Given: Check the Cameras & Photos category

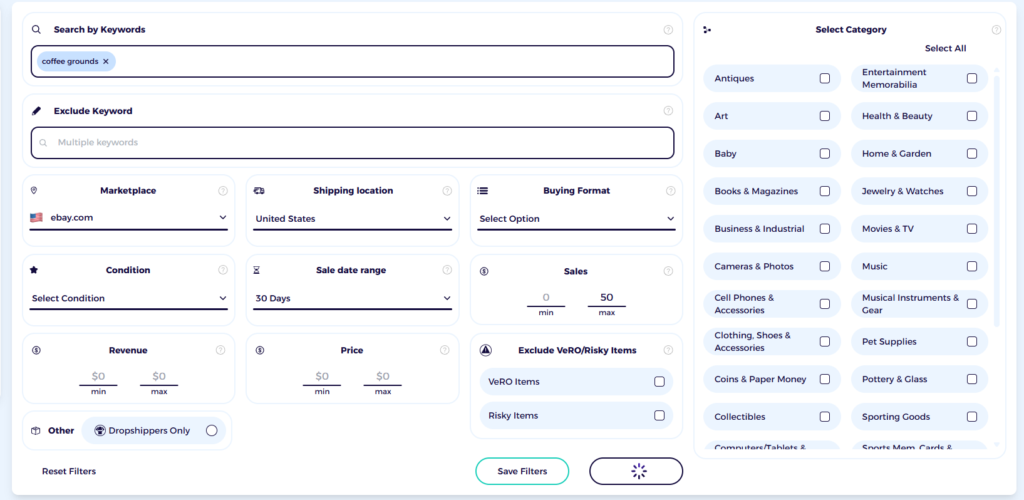Looking at the screenshot, I should tap(825, 266).
